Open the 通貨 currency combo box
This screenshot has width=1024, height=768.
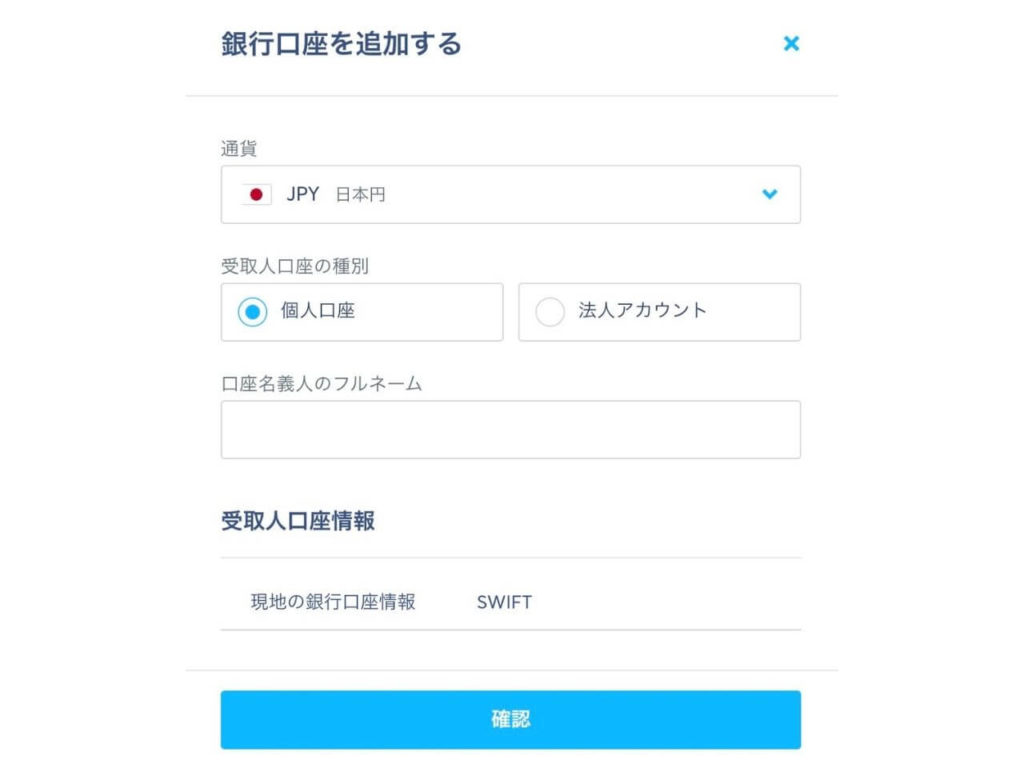510,195
